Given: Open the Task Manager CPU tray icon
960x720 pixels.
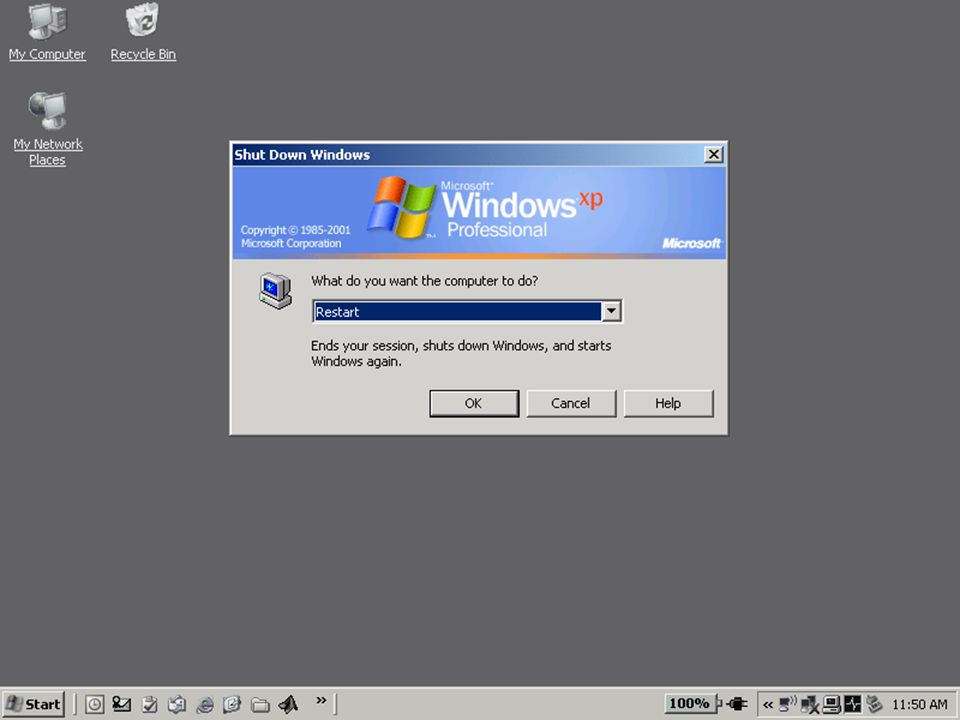Looking at the screenshot, I should [x=852, y=704].
